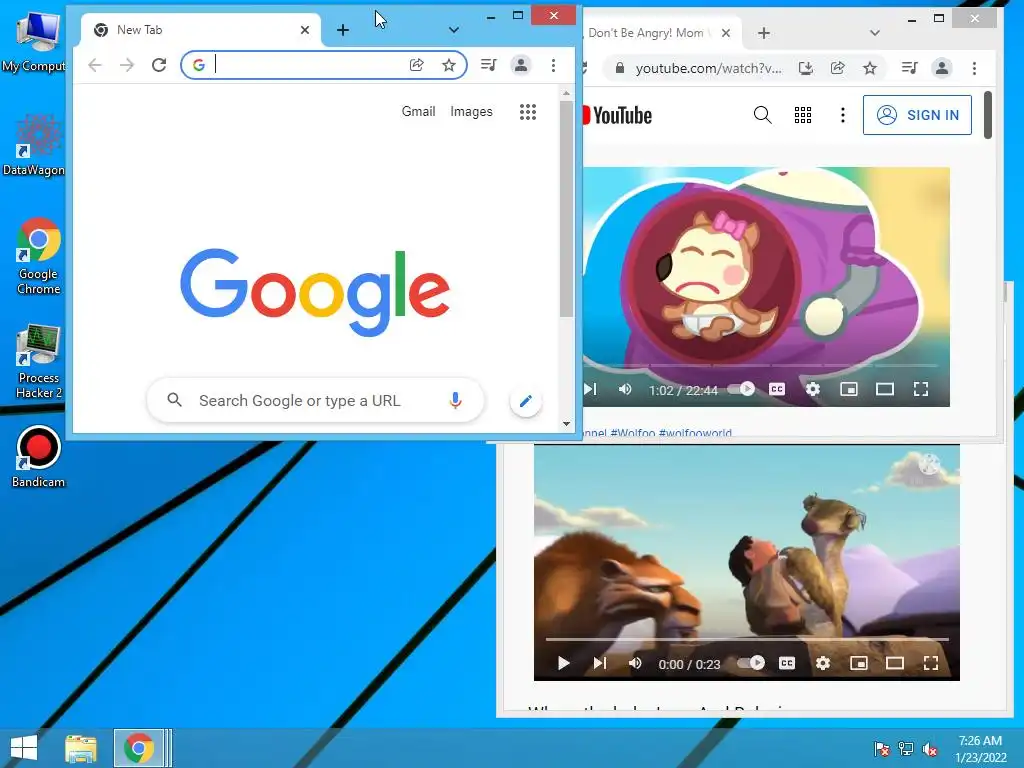Click forward arrow in New Tab window

[127, 65]
